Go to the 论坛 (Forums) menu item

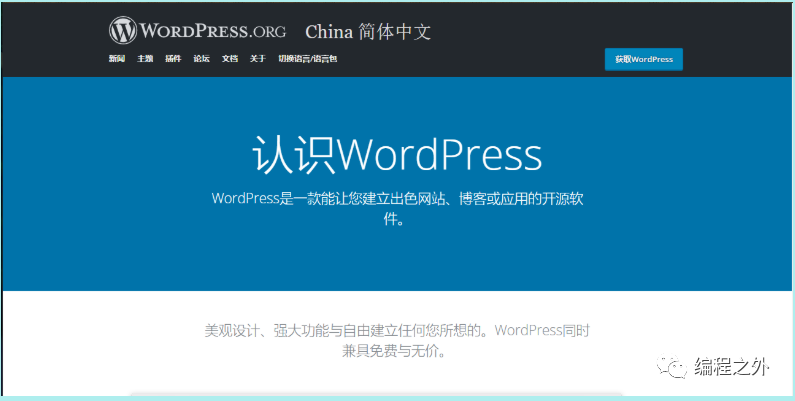pos(201,59)
